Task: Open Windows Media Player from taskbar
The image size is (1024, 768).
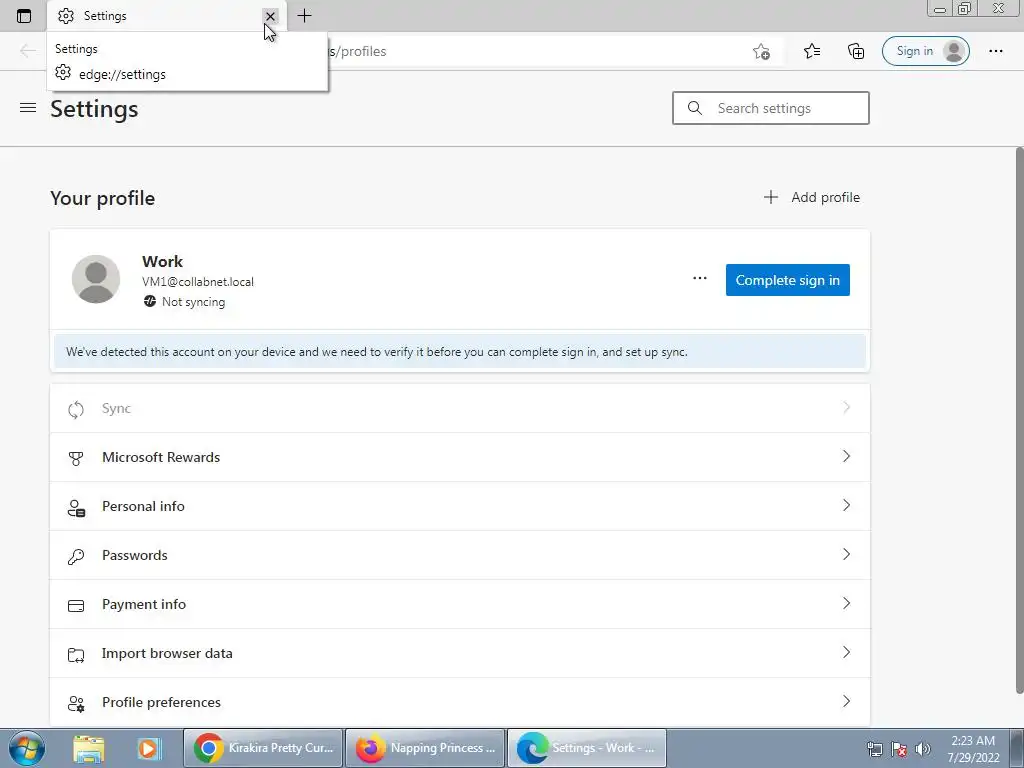Action: click(x=148, y=748)
